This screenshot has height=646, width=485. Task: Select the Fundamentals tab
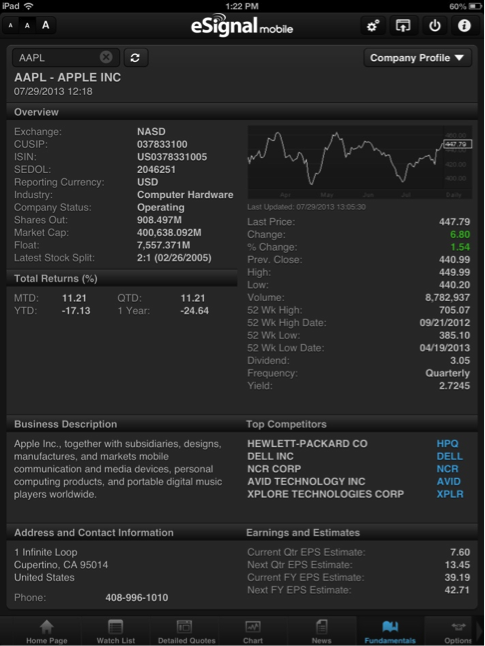[x=390, y=632]
